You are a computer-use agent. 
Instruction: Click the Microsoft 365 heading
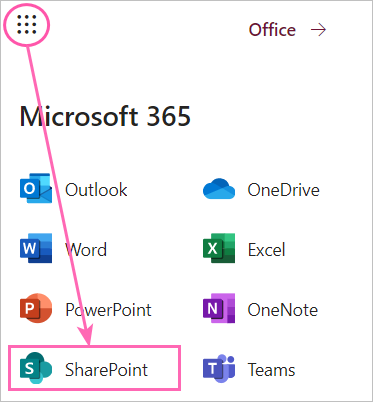(x=105, y=116)
